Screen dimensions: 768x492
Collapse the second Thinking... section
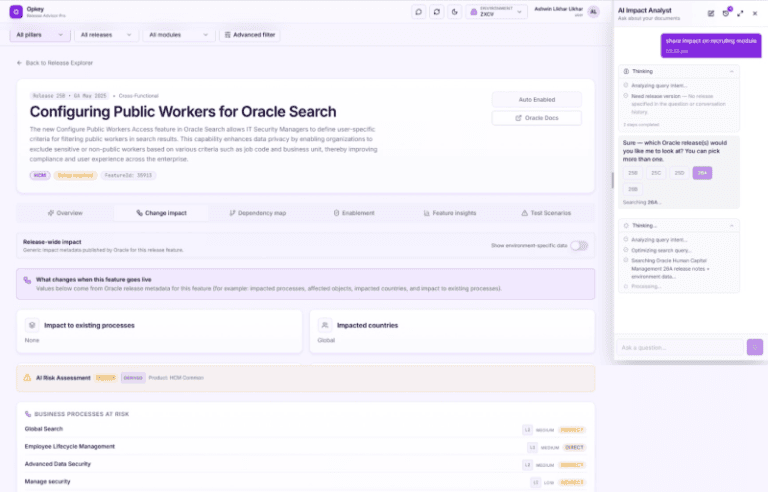point(732,226)
